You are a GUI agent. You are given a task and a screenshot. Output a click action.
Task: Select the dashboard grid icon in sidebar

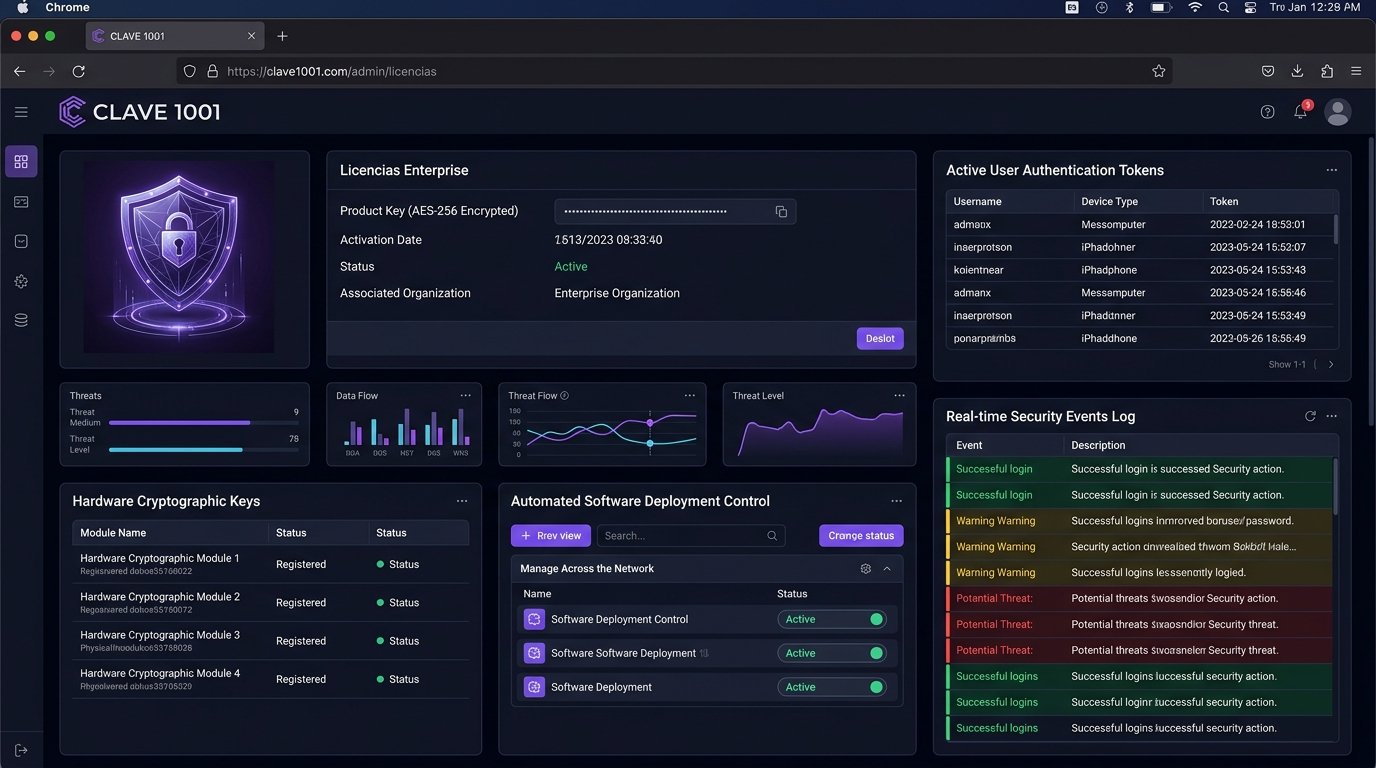(x=21, y=162)
